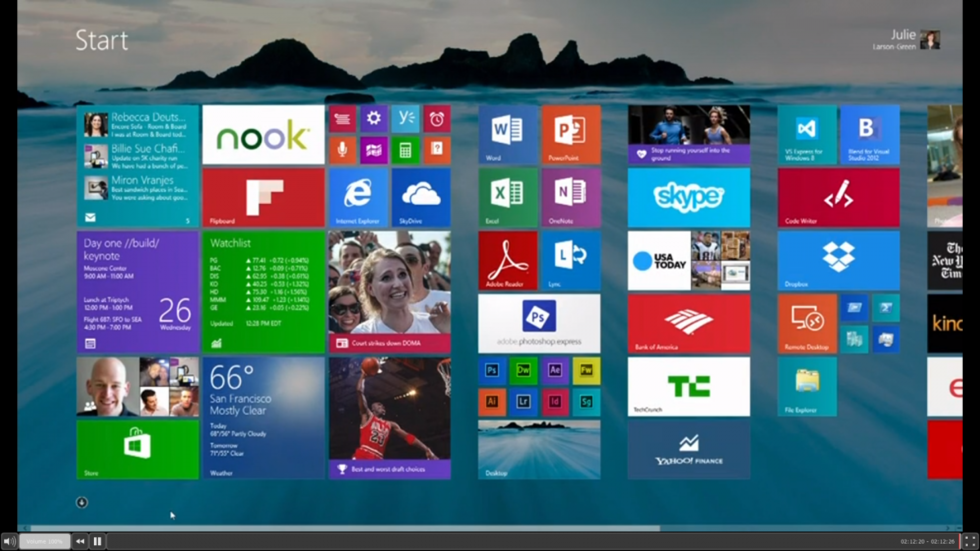980x551 pixels.
Task: Launch PowerPoint tile
Action: [571, 134]
